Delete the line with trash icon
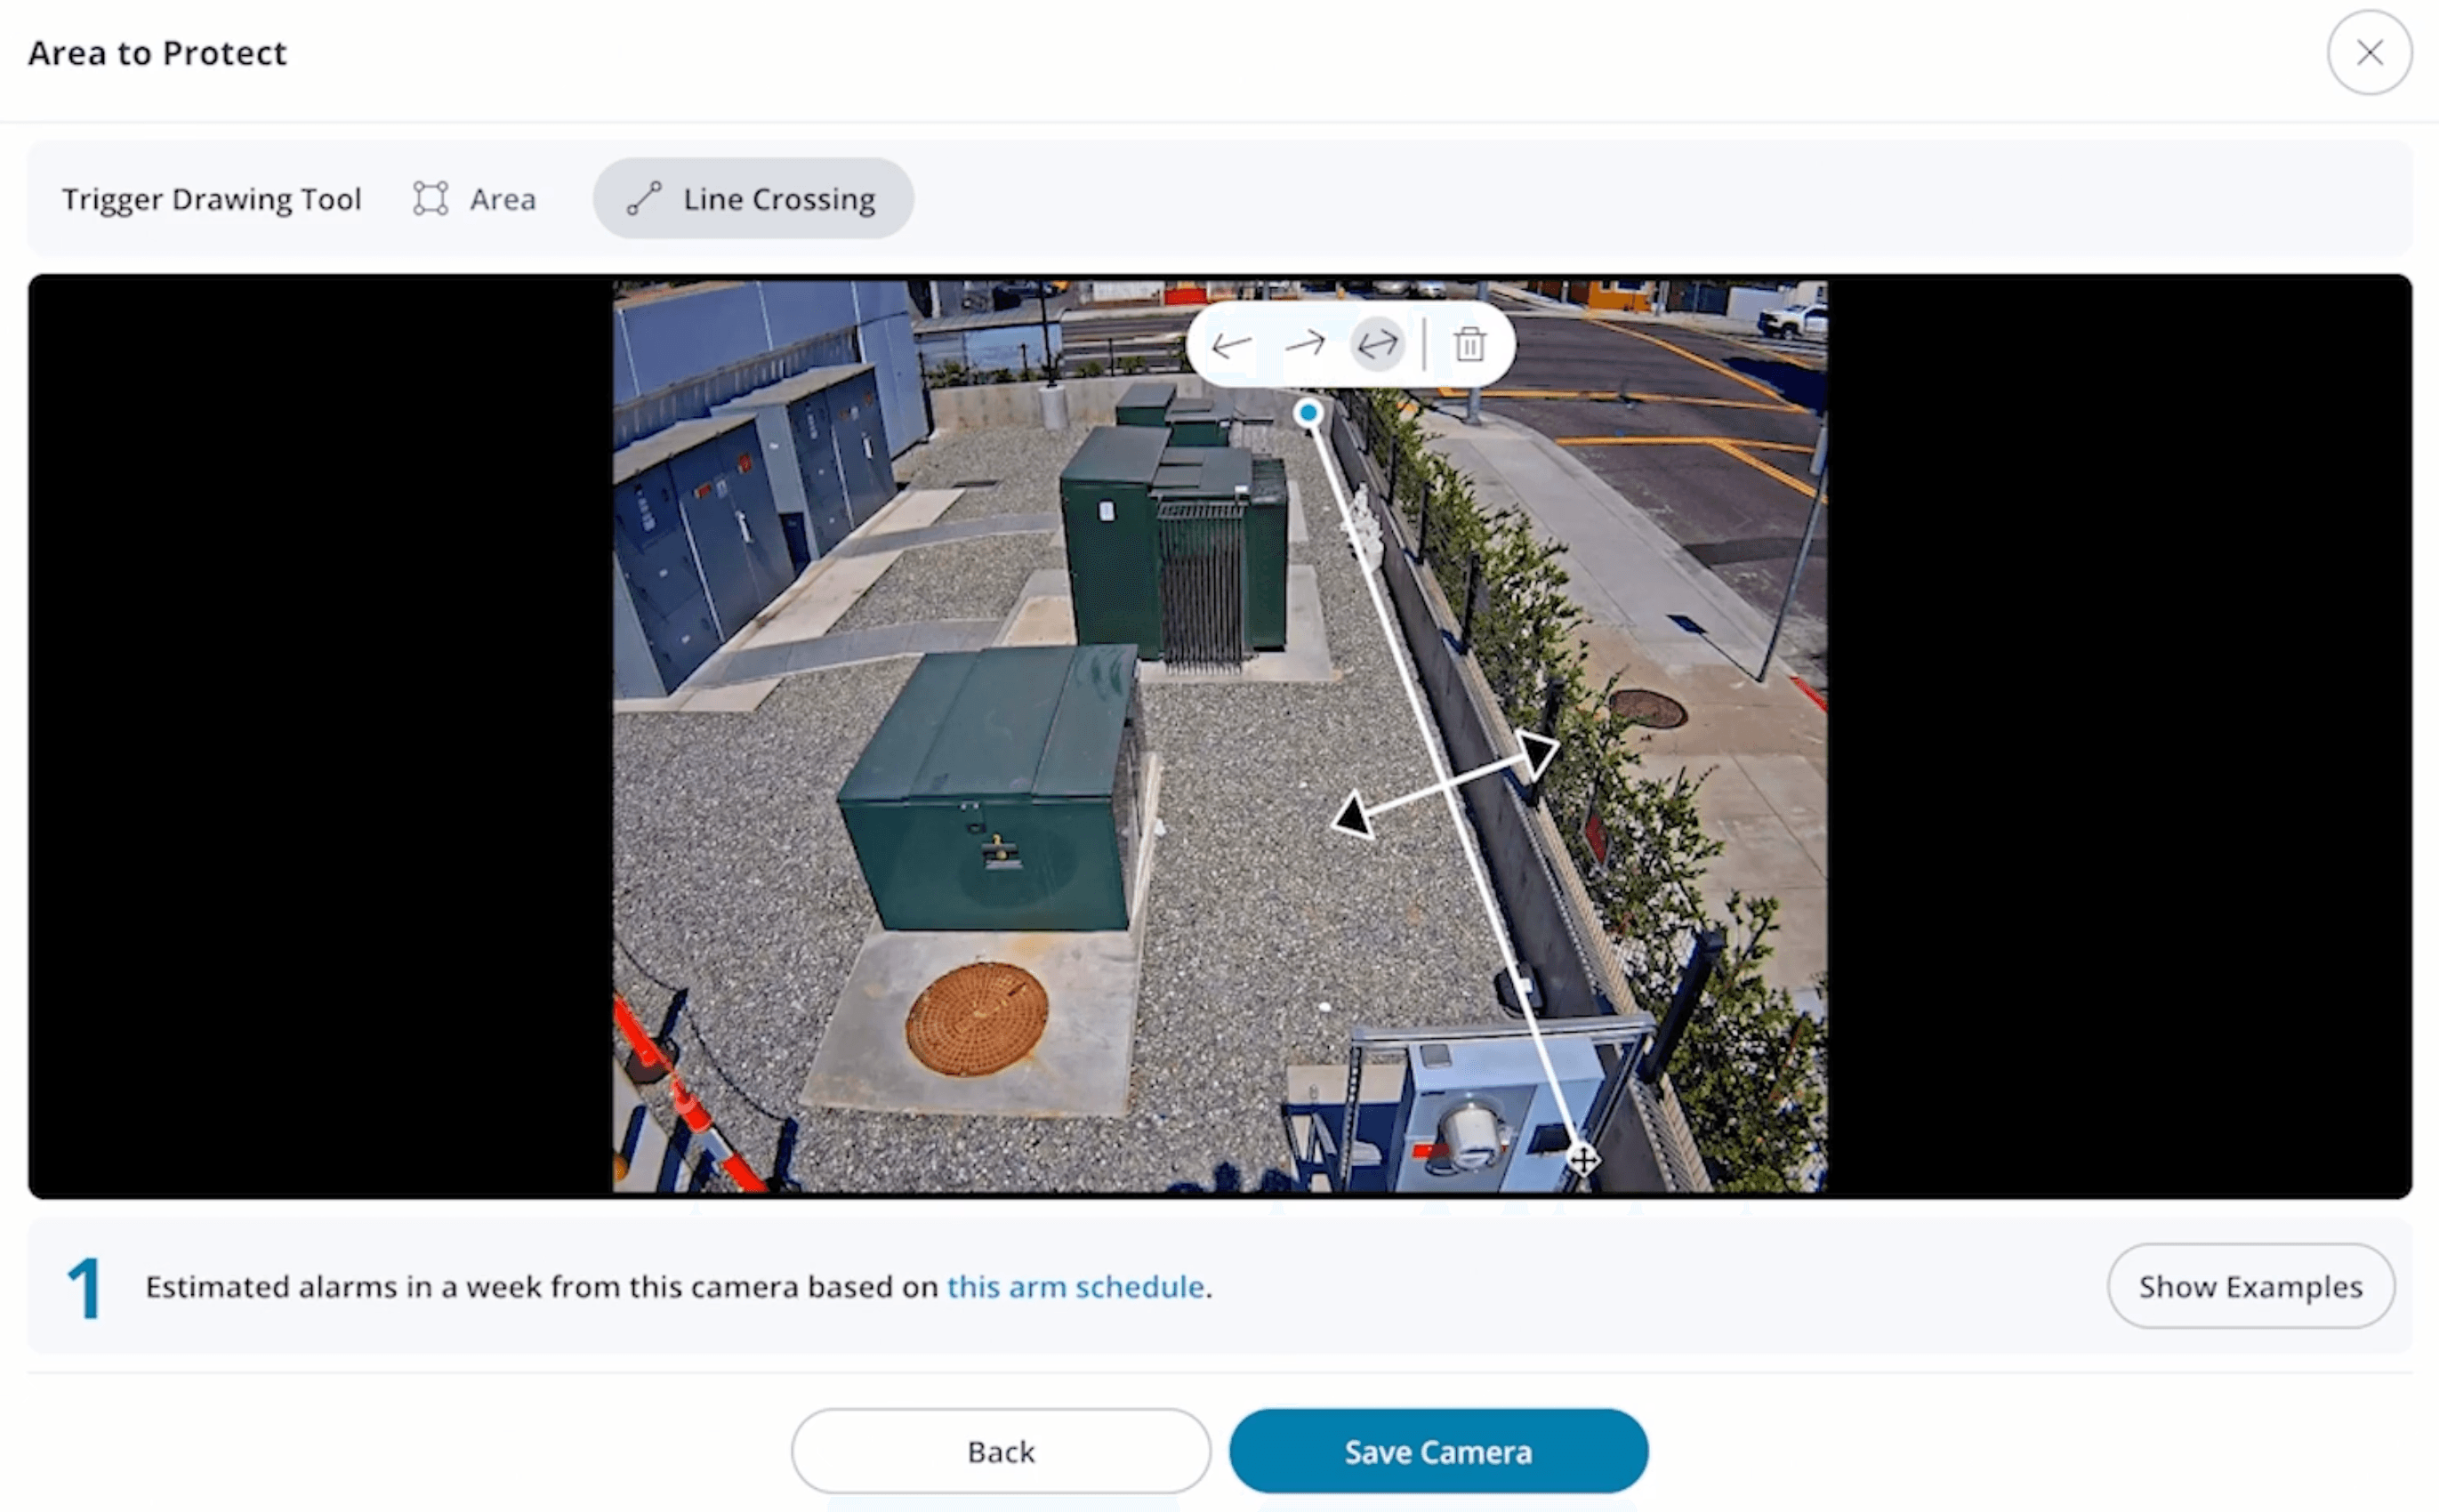 tap(1469, 345)
